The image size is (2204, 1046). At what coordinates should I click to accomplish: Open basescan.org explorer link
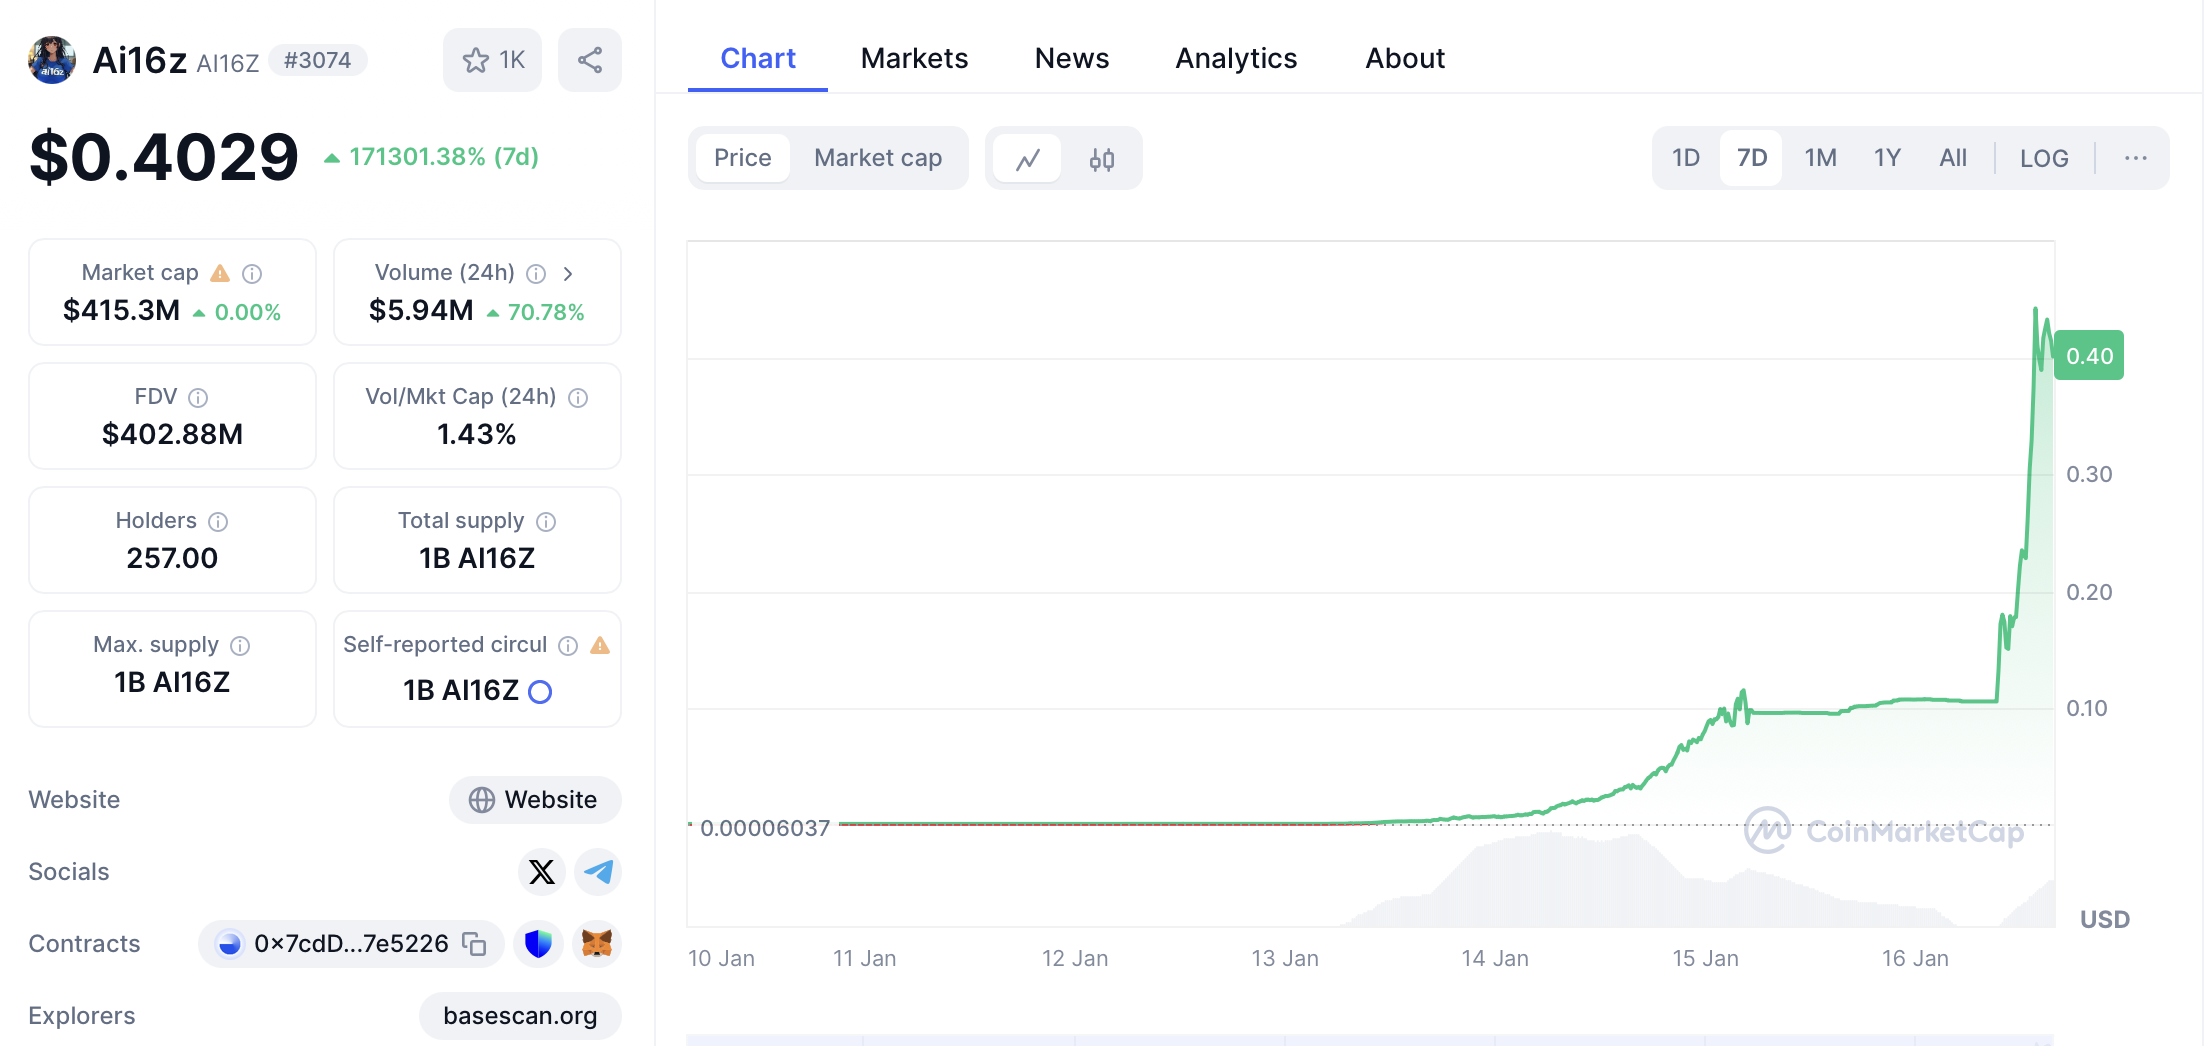point(520,1016)
